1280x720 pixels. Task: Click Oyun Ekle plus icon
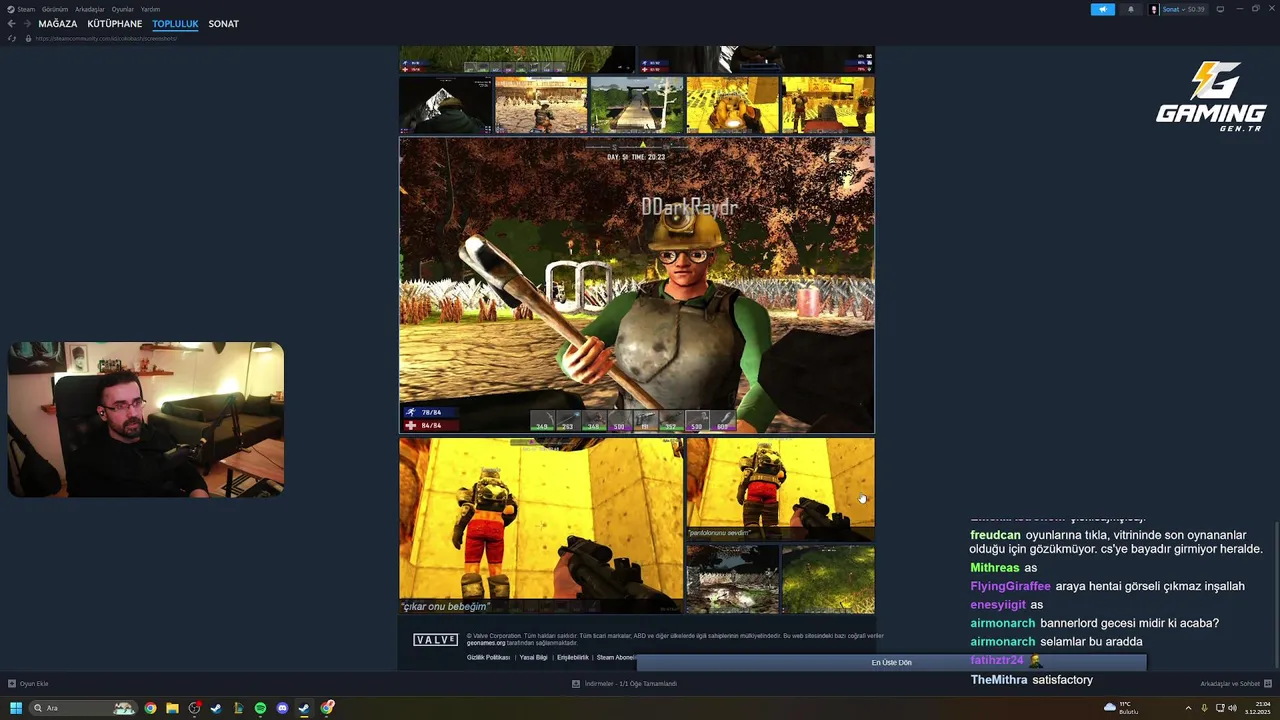[12, 684]
